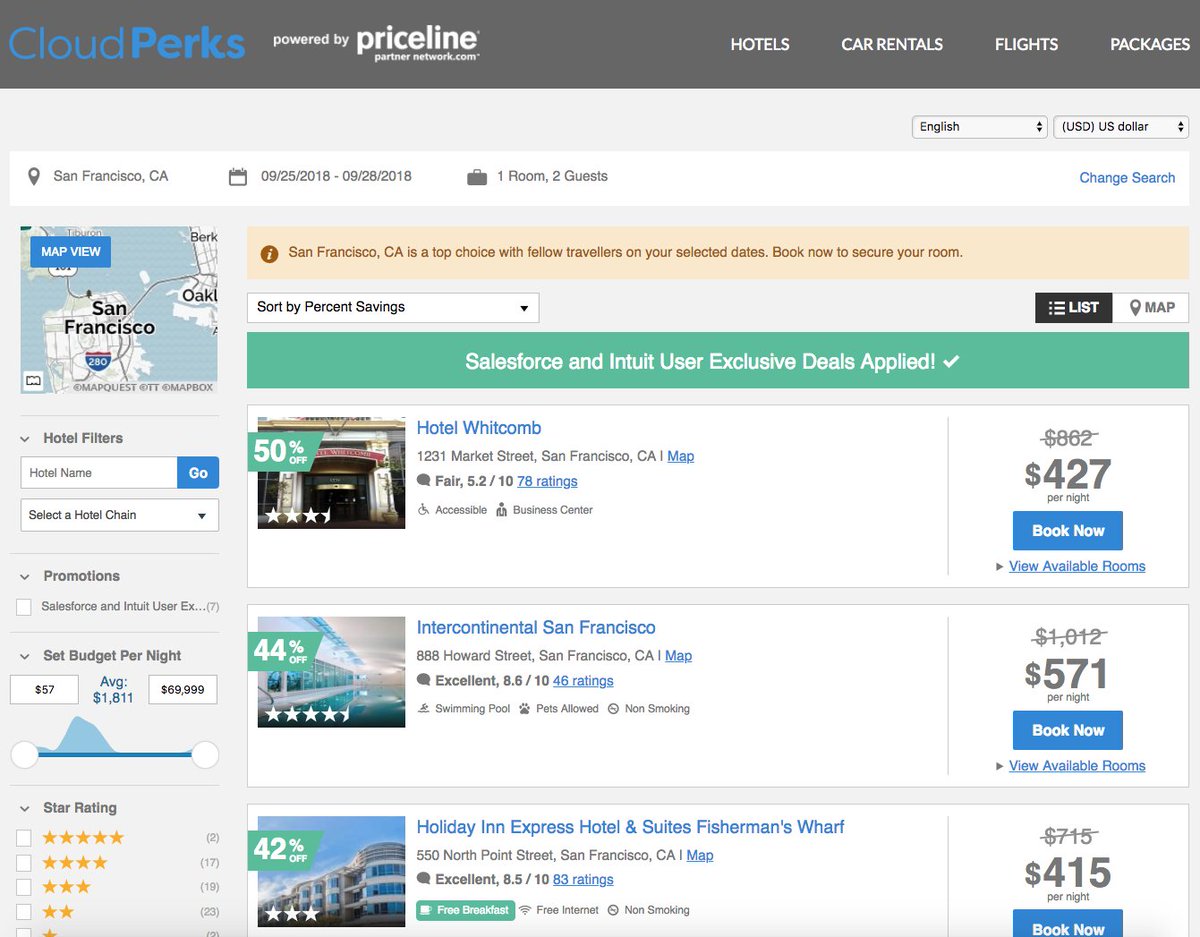Open the (USD) US dollar currency dropdown
Image resolution: width=1200 pixels, height=937 pixels.
[1121, 127]
